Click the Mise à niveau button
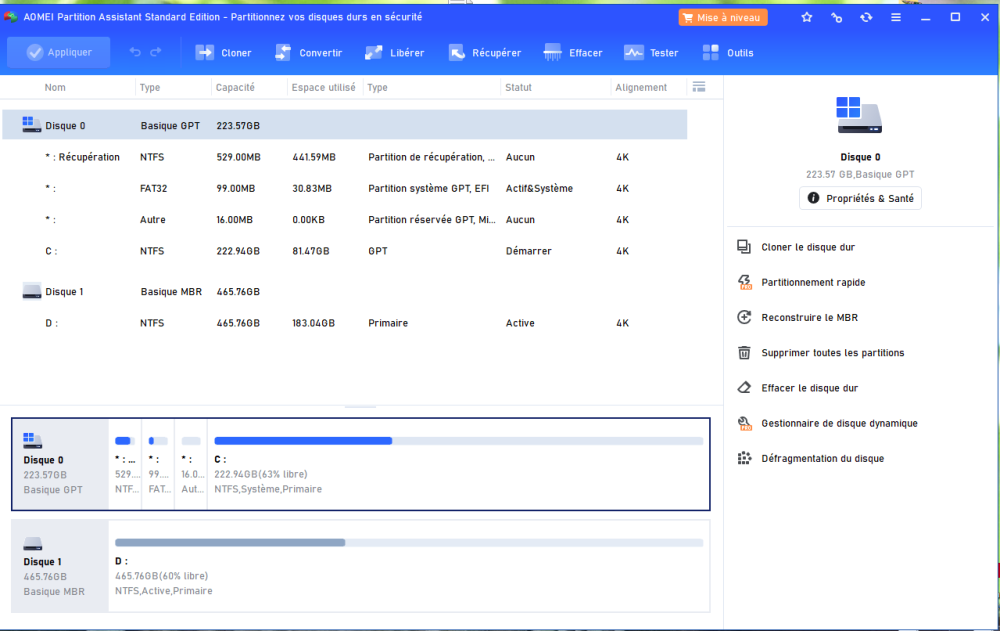Viewport: 1000px width, 631px height. pos(722,17)
